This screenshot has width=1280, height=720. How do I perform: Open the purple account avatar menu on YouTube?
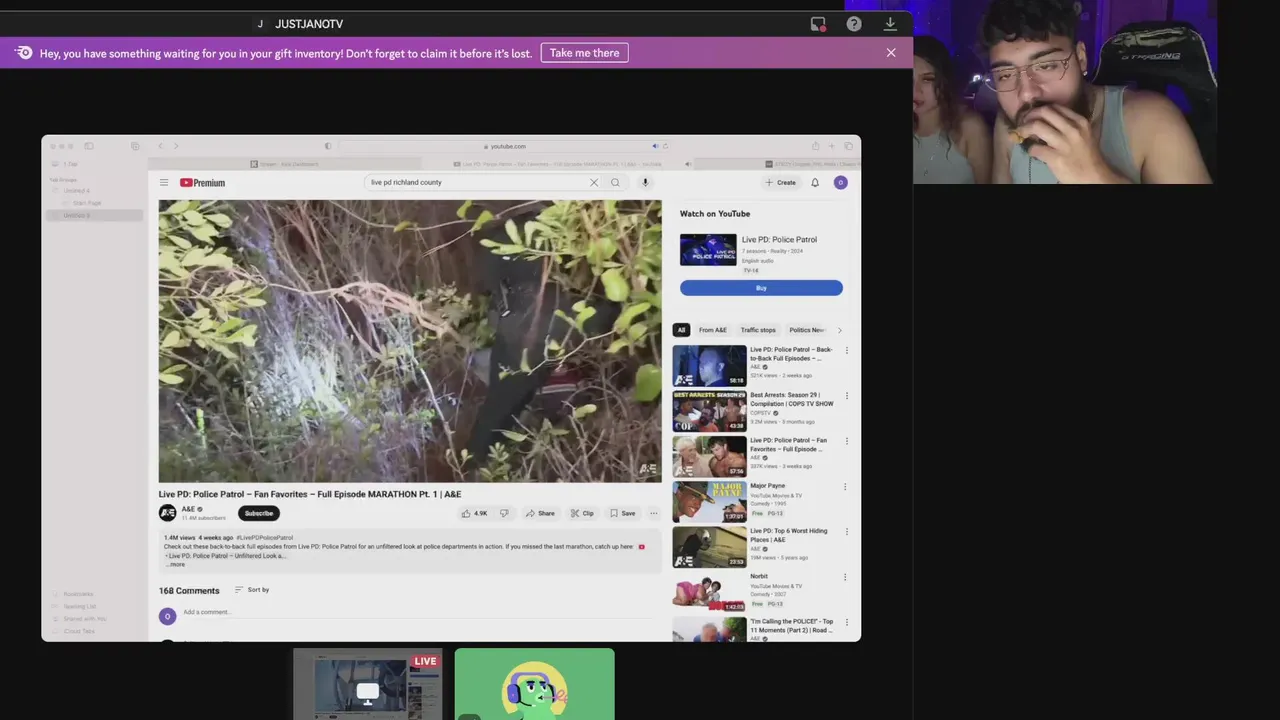[x=840, y=183]
